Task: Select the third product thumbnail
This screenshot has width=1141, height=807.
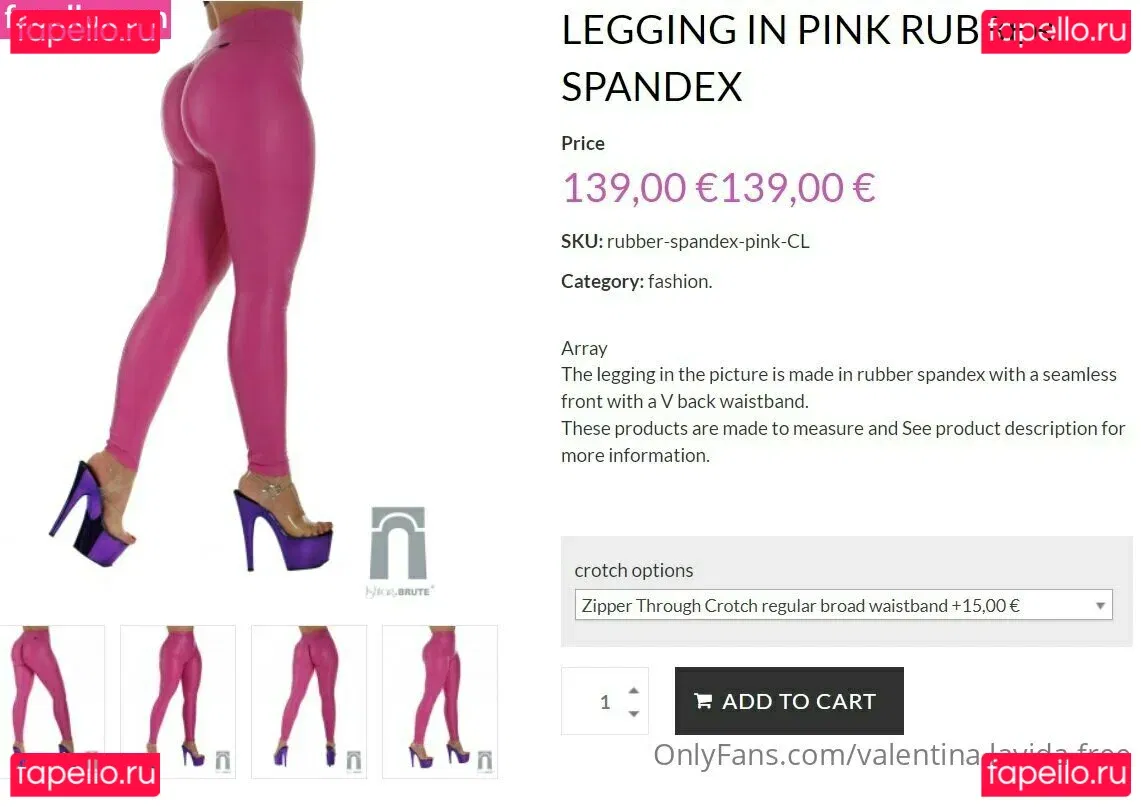Action: pos(309,701)
